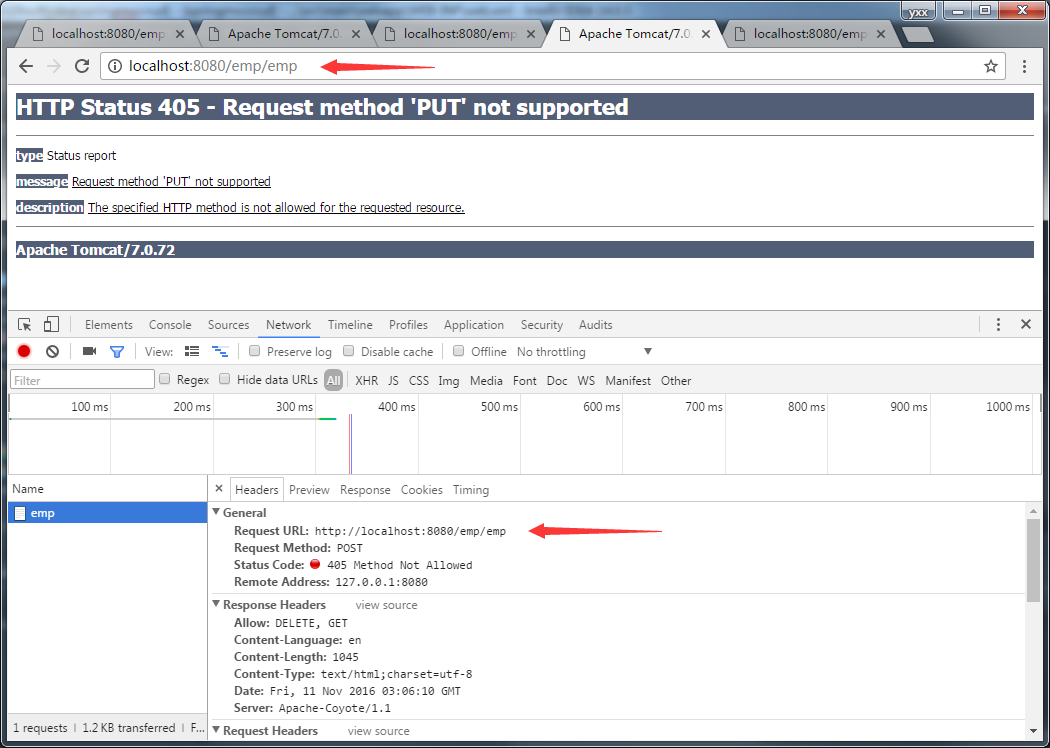Switch to the Cookies tab
Screen dimensions: 1050x748
tap(422, 490)
